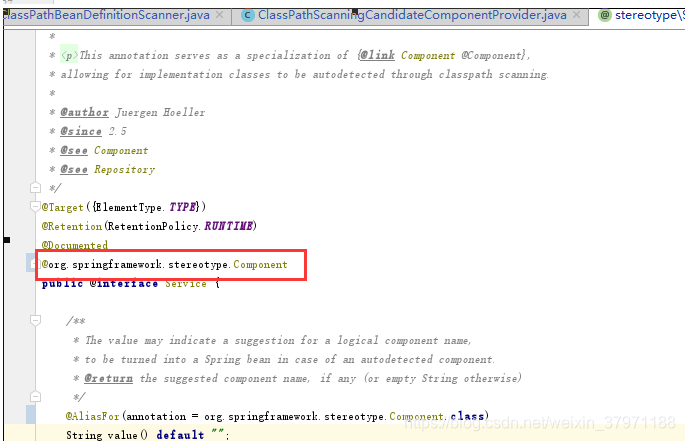The width and height of the screenshot is (685, 441).
Task: Click @Target annotation
Action: [62, 207]
